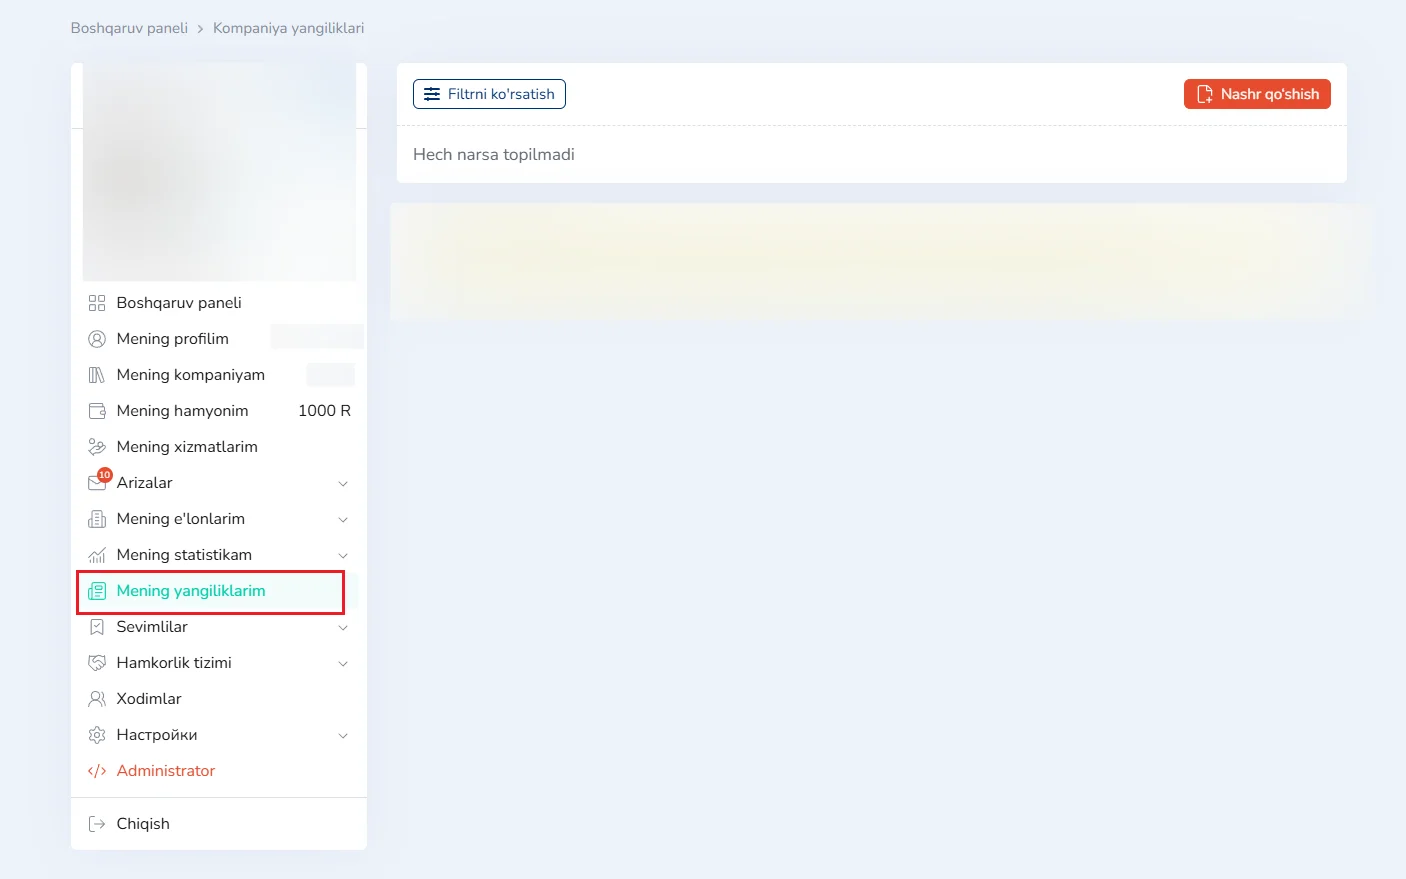1406x879 pixels.
Task: Click the Xodimlar people icon
Action: tap(97, 699)
